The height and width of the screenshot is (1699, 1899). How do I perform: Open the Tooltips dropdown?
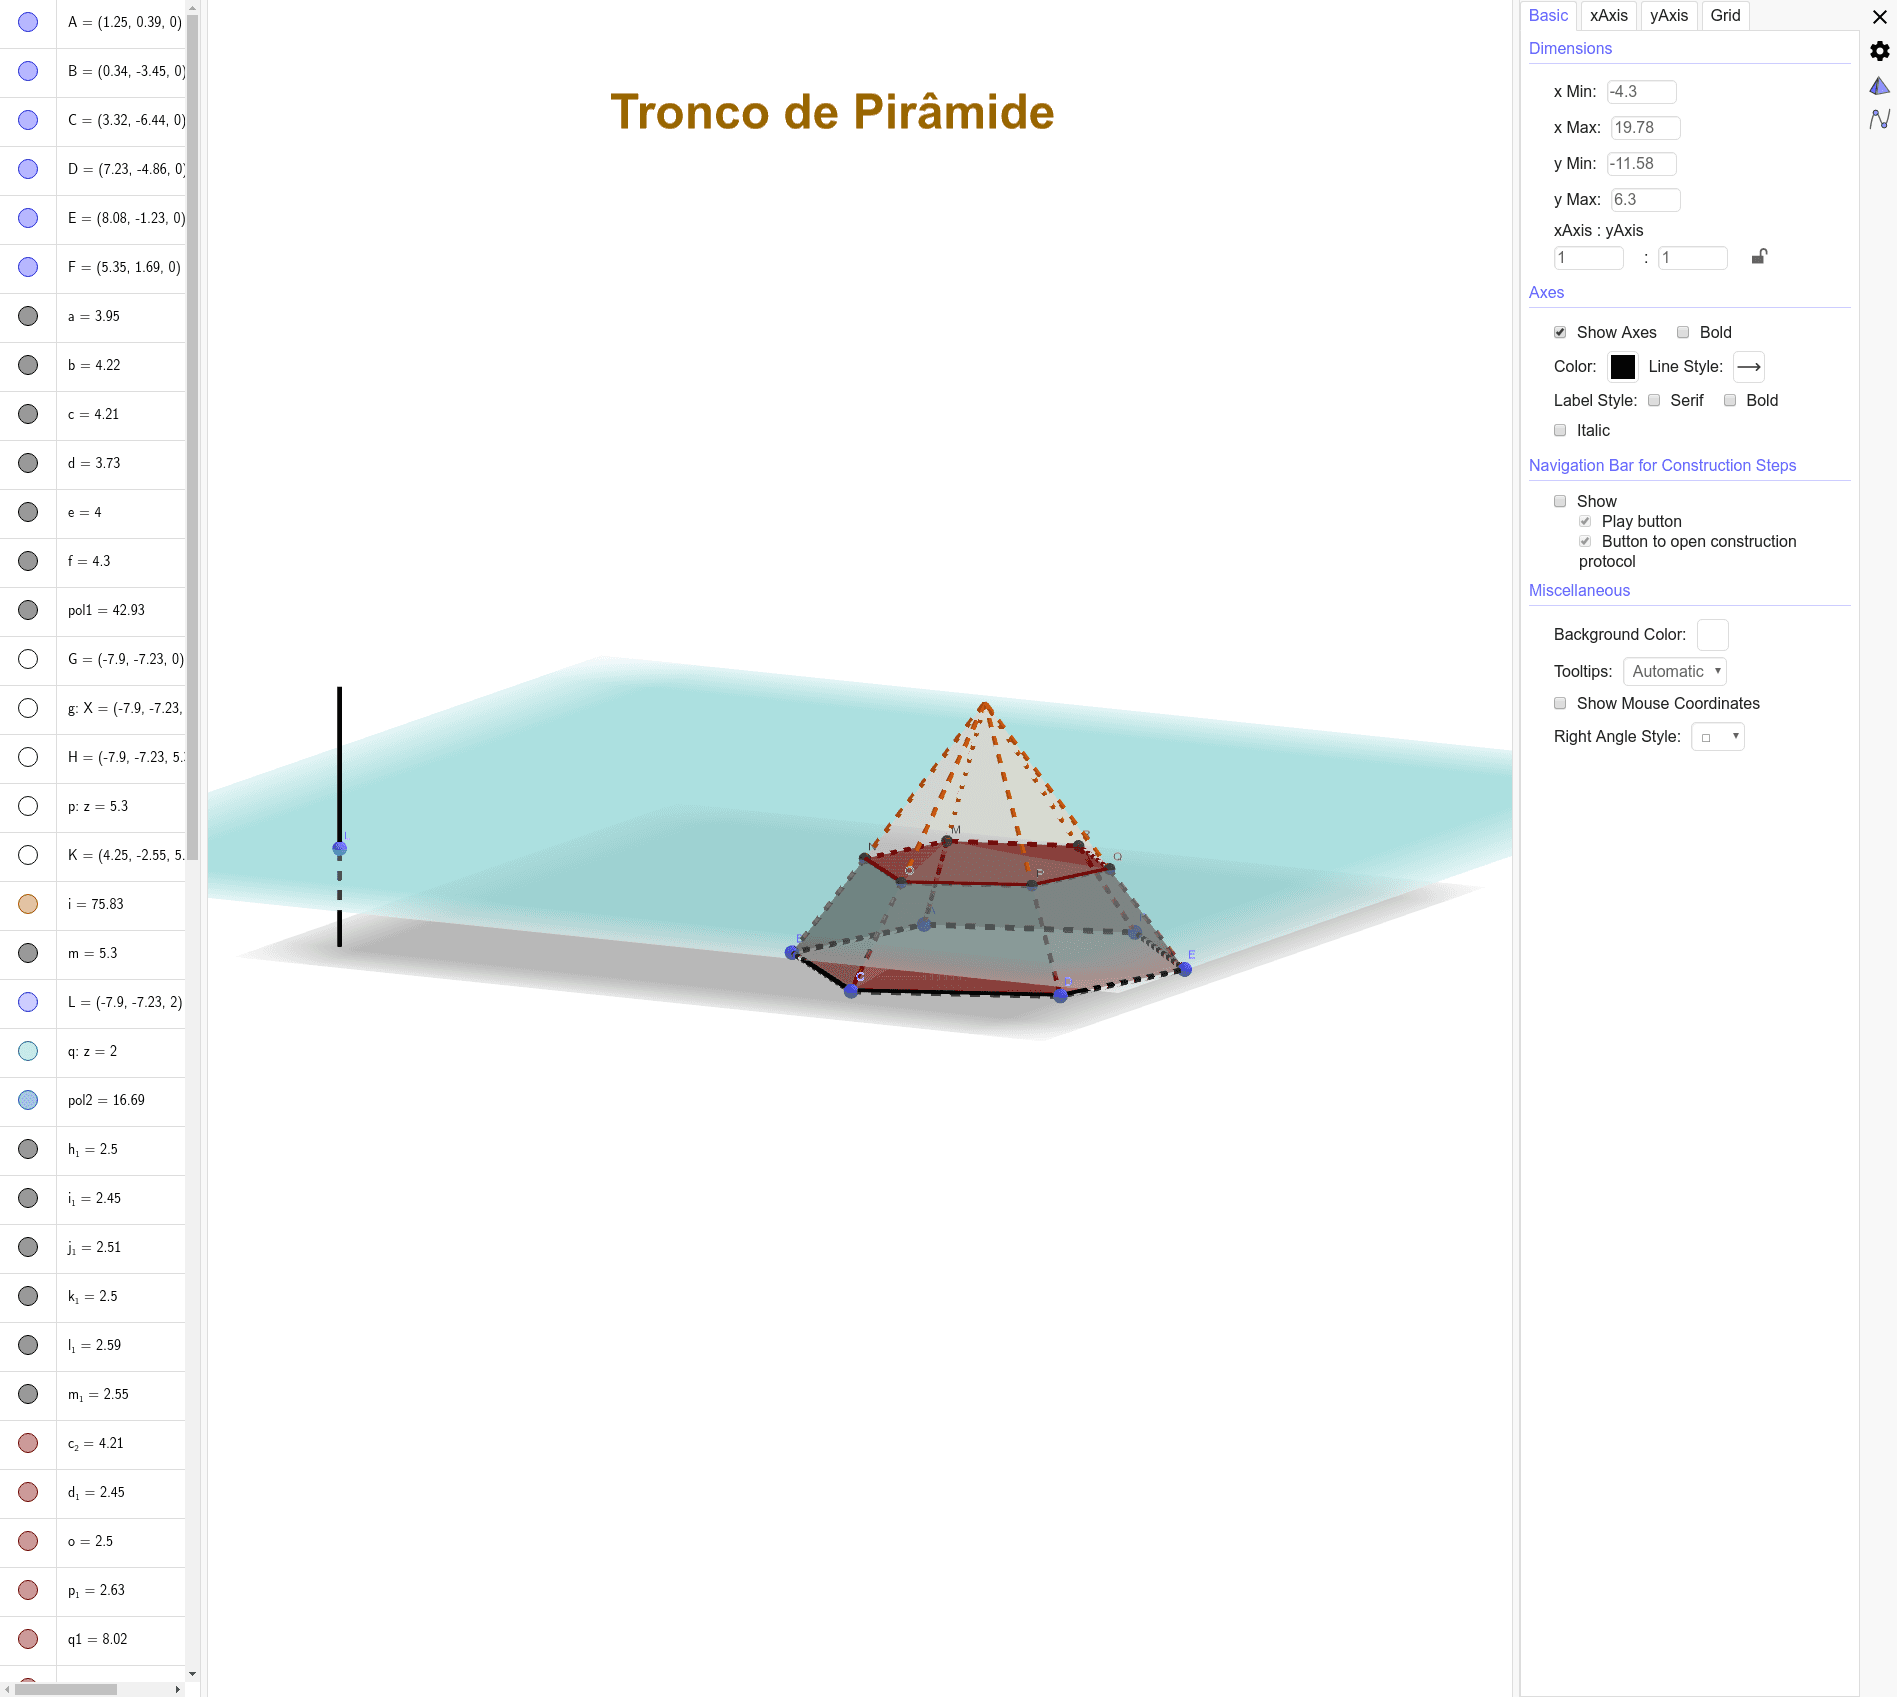[1674, 671]
